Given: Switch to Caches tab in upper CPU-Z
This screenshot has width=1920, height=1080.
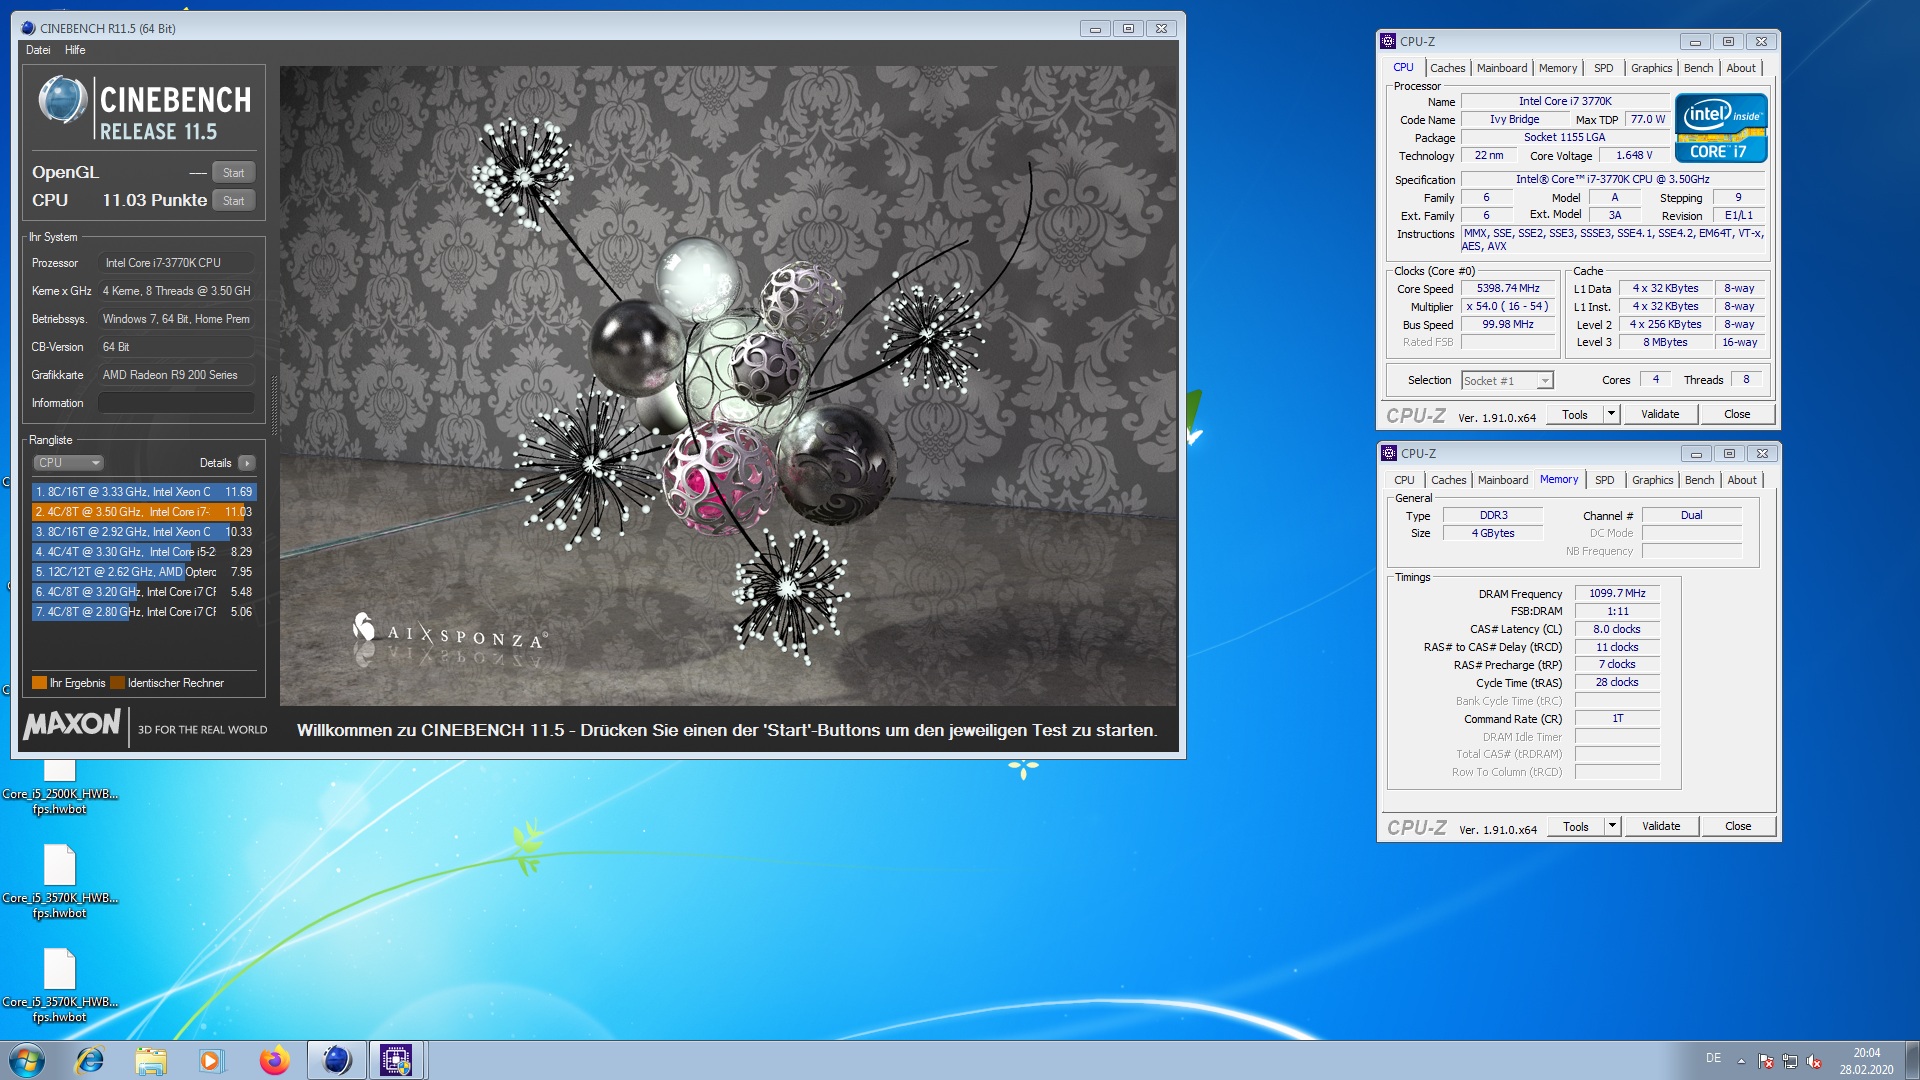Looking at the screenshot, I should tap(1447, 68).
